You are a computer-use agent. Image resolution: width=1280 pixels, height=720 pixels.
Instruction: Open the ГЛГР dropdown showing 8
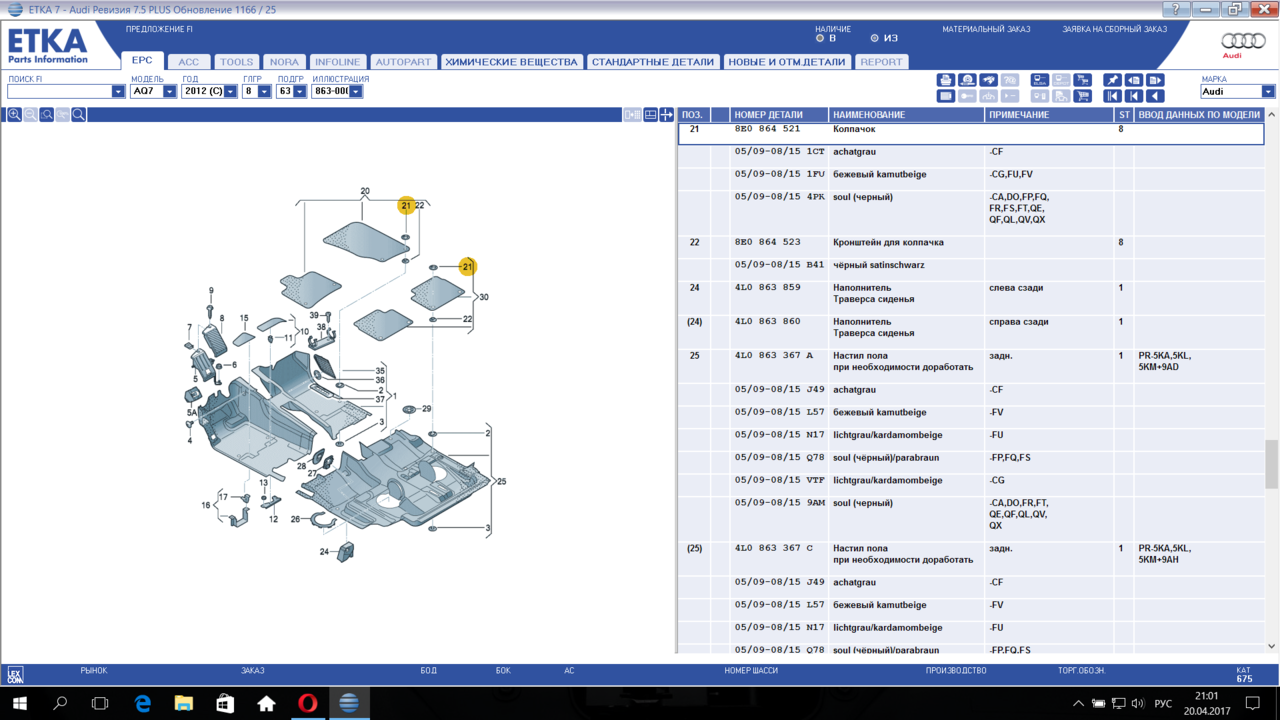click(x=264, y=91)
